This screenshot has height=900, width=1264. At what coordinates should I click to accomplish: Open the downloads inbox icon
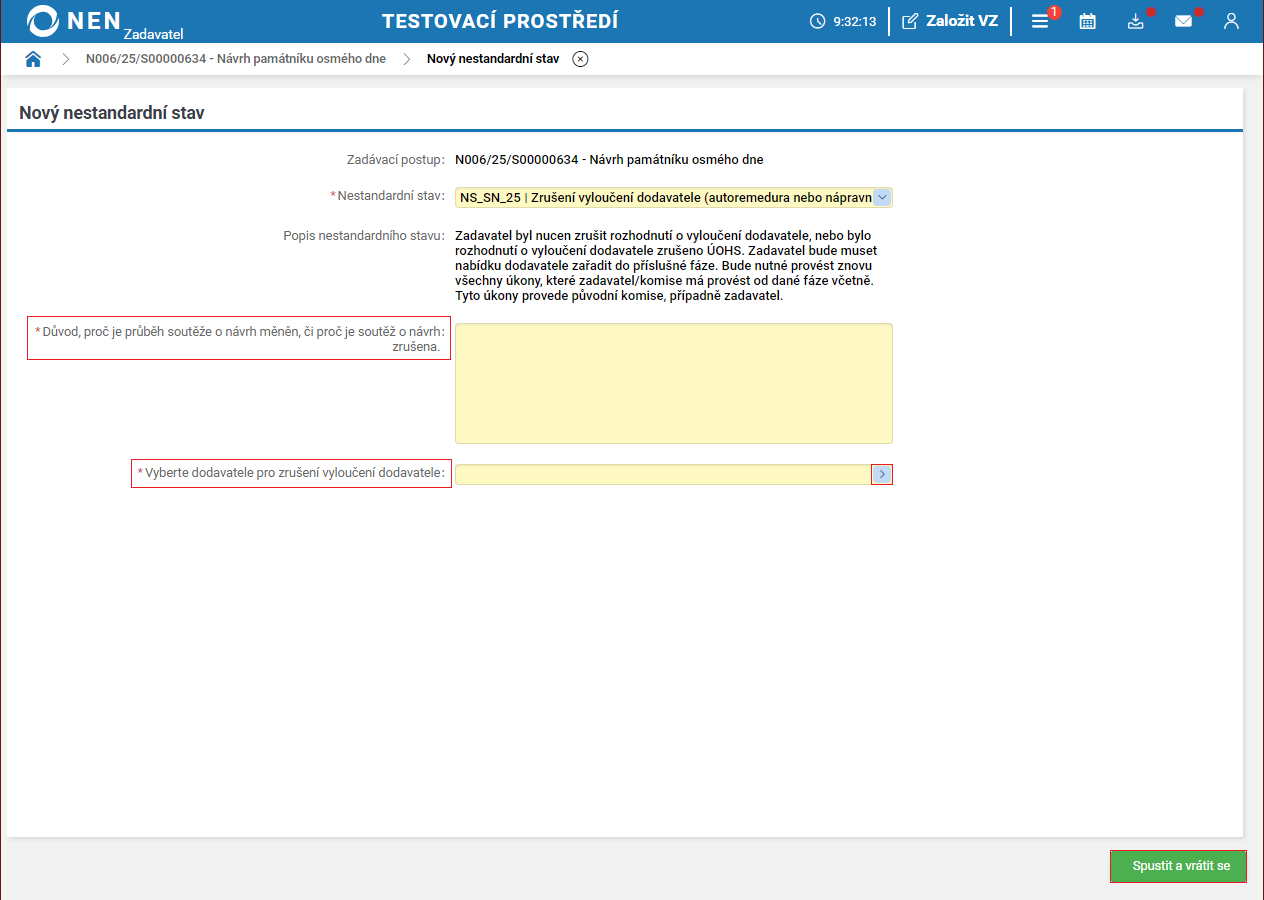point(1136,21)
